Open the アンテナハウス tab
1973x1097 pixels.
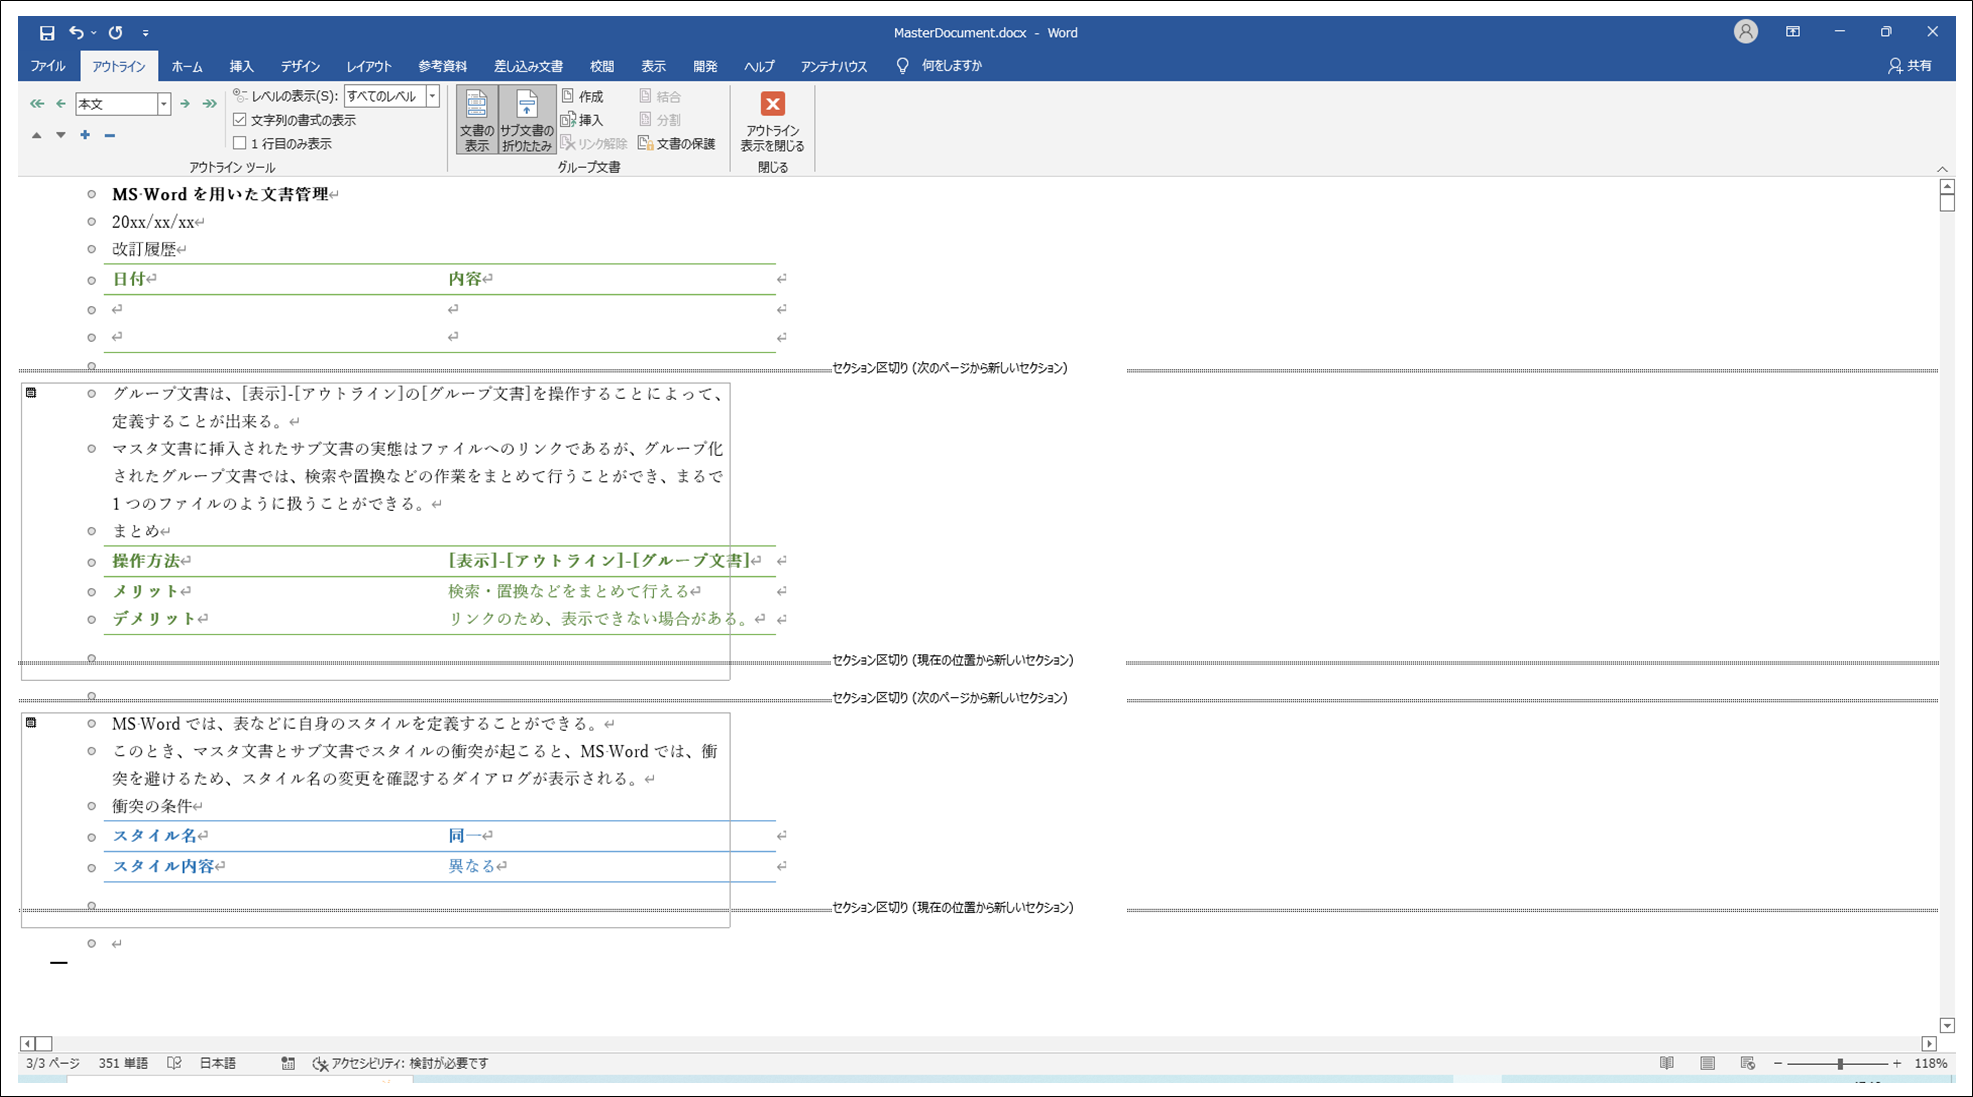tap(834, 66)
